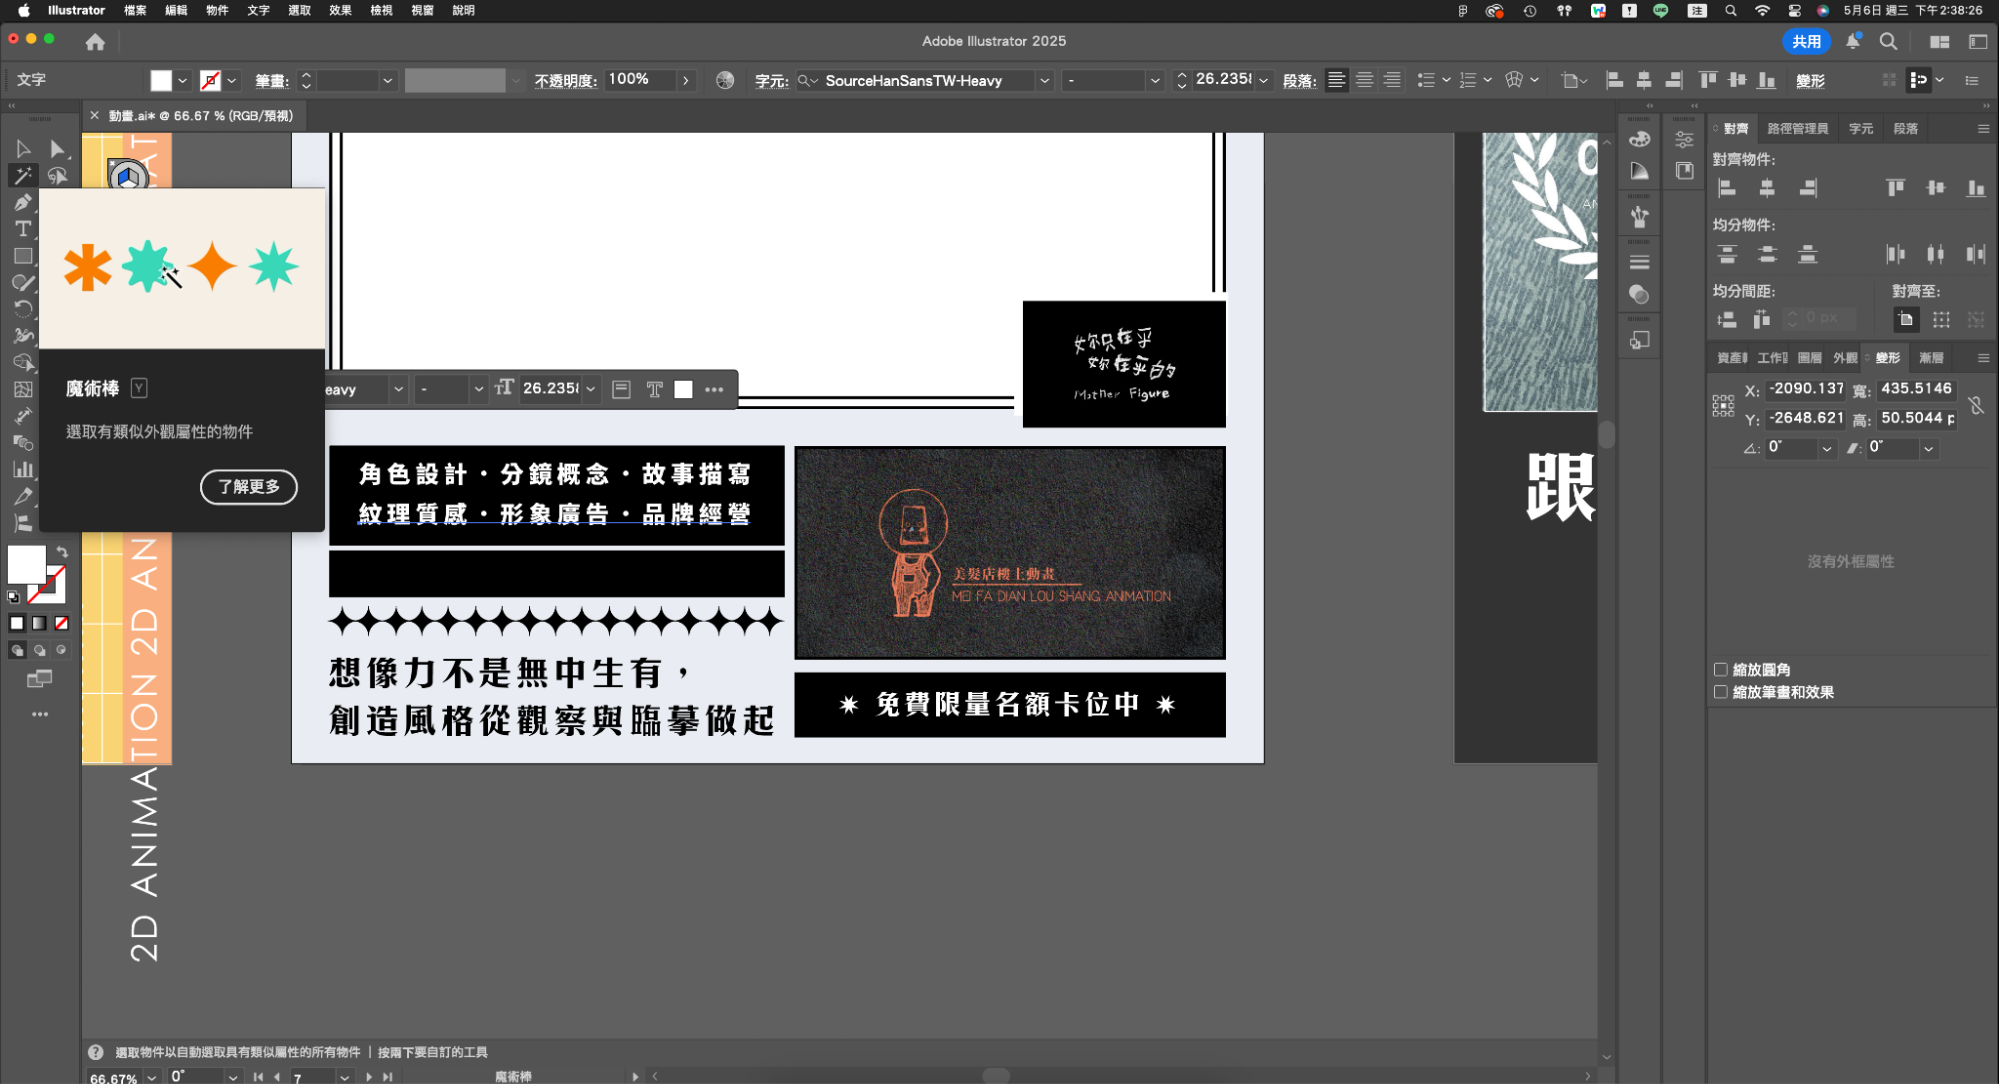Open the 效果 menu
Viewport: 1999px width, 1085px height.
pyautogui.click(x=340, y=10)
